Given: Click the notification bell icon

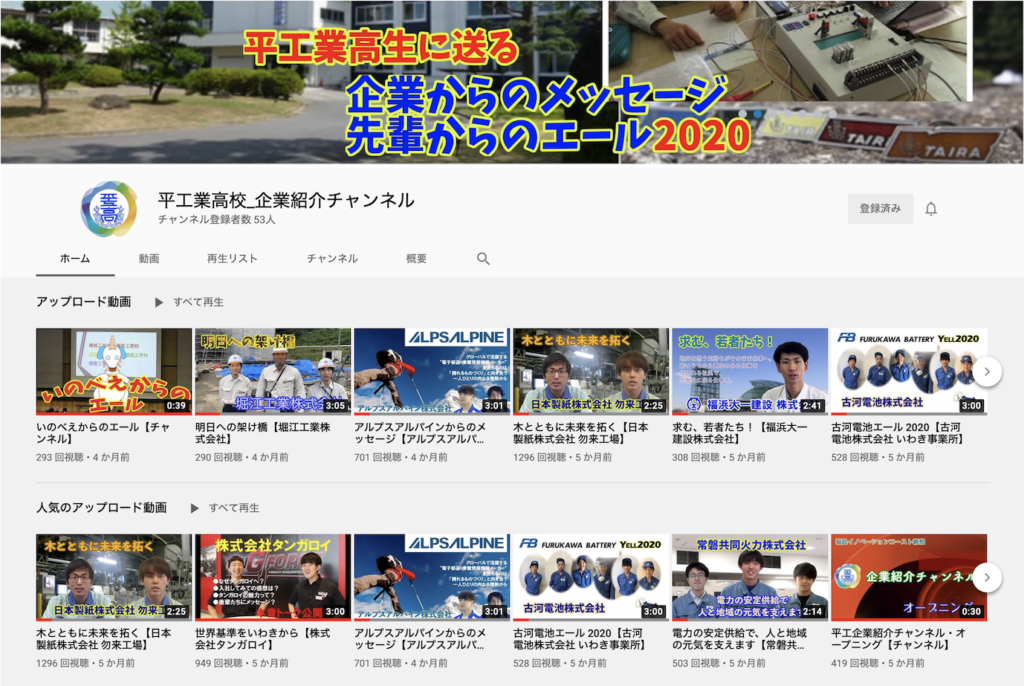Looking at the screenshot, I should [931, 208].
